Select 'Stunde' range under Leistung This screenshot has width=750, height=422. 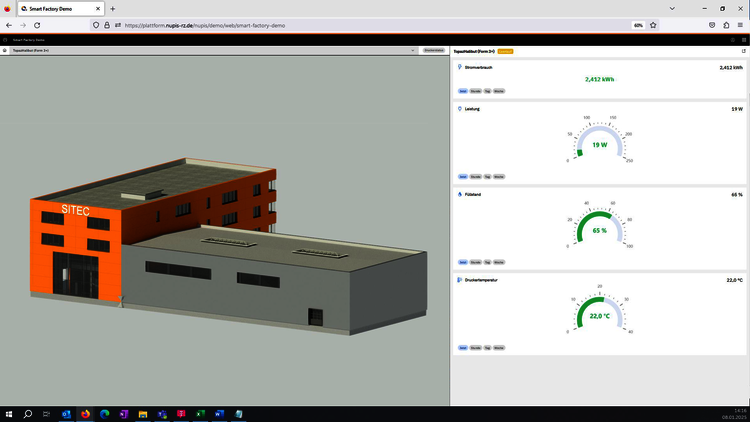pyautogui.click(x=475, y=177)
